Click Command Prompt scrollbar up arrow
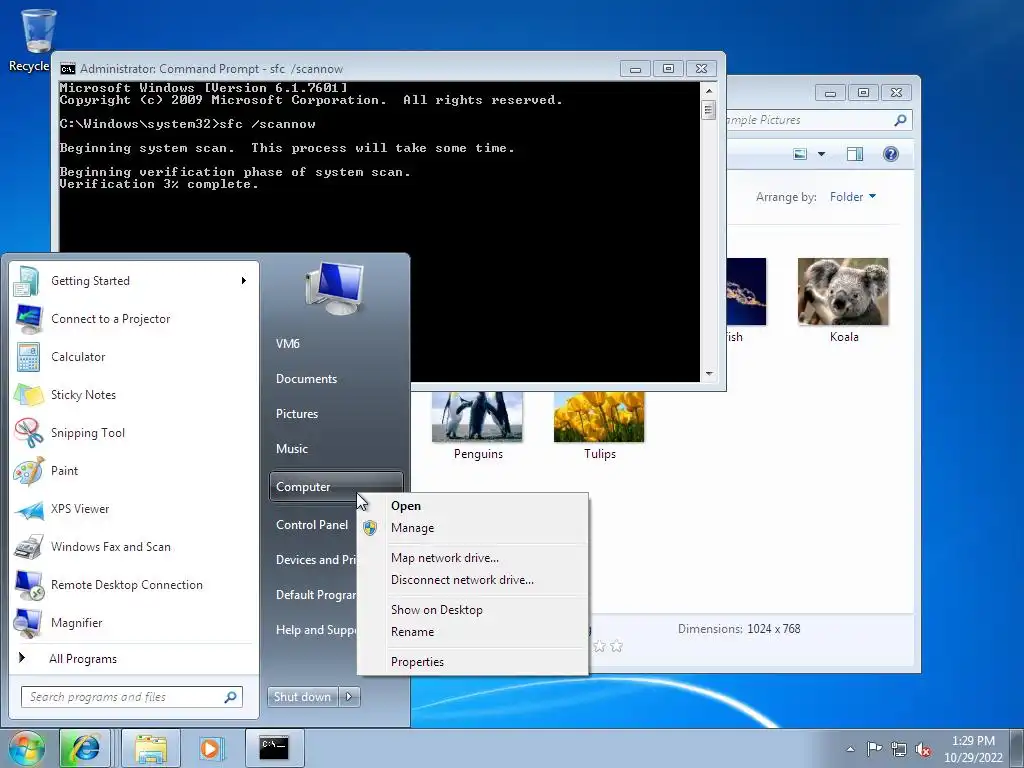 [x=709, y=90]
